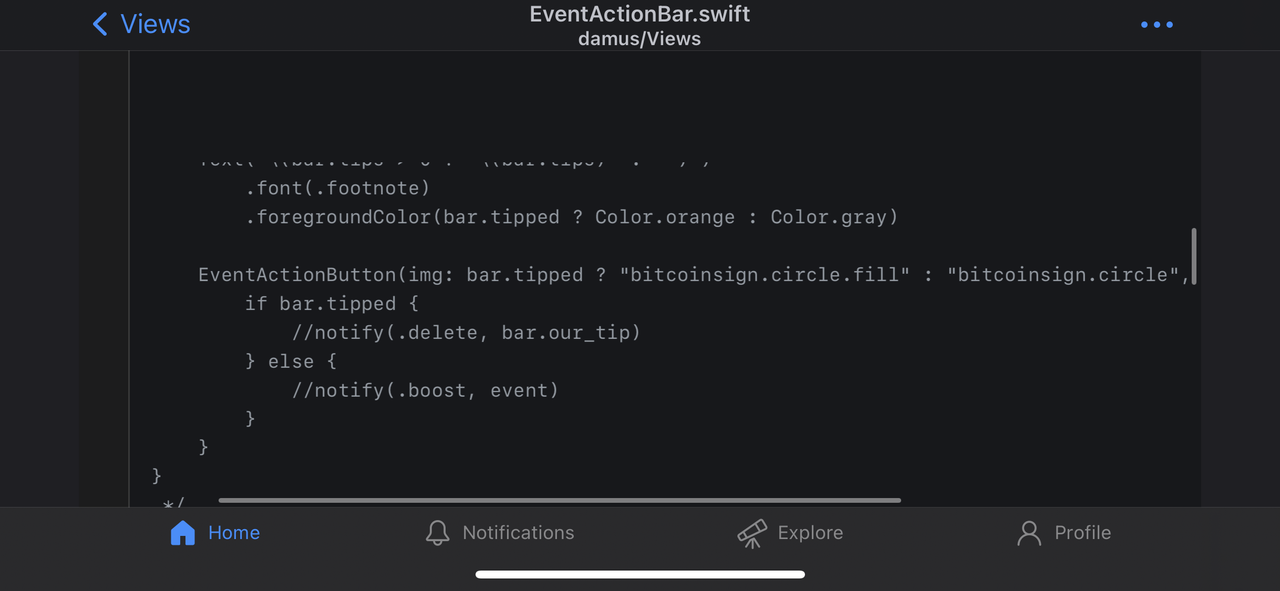
Task: Tap the Notifications bell icon
Action: [437, 533]
